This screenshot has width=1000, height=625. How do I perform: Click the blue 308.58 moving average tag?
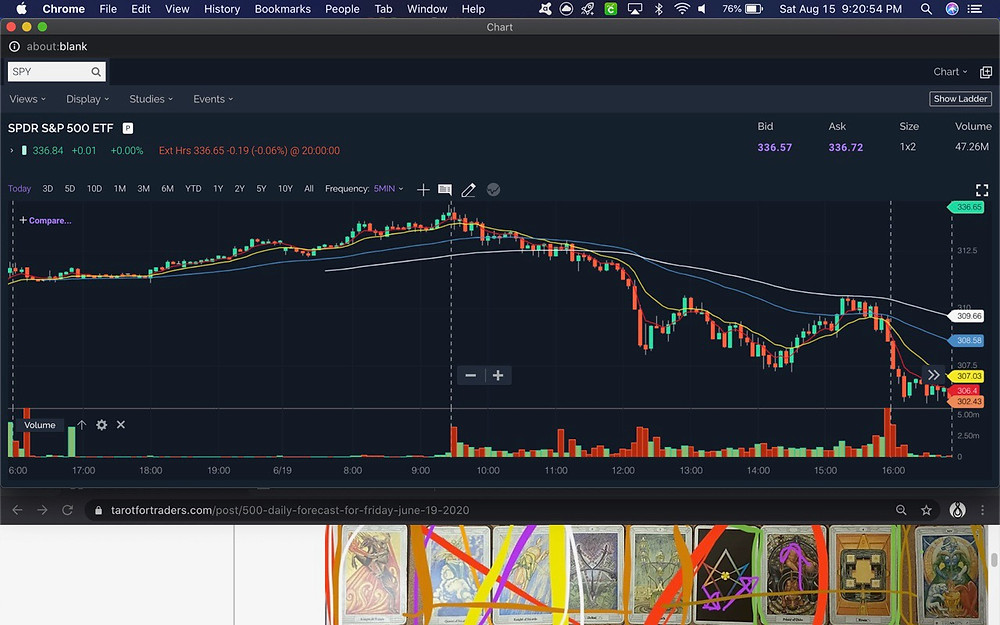pos(967,341)
